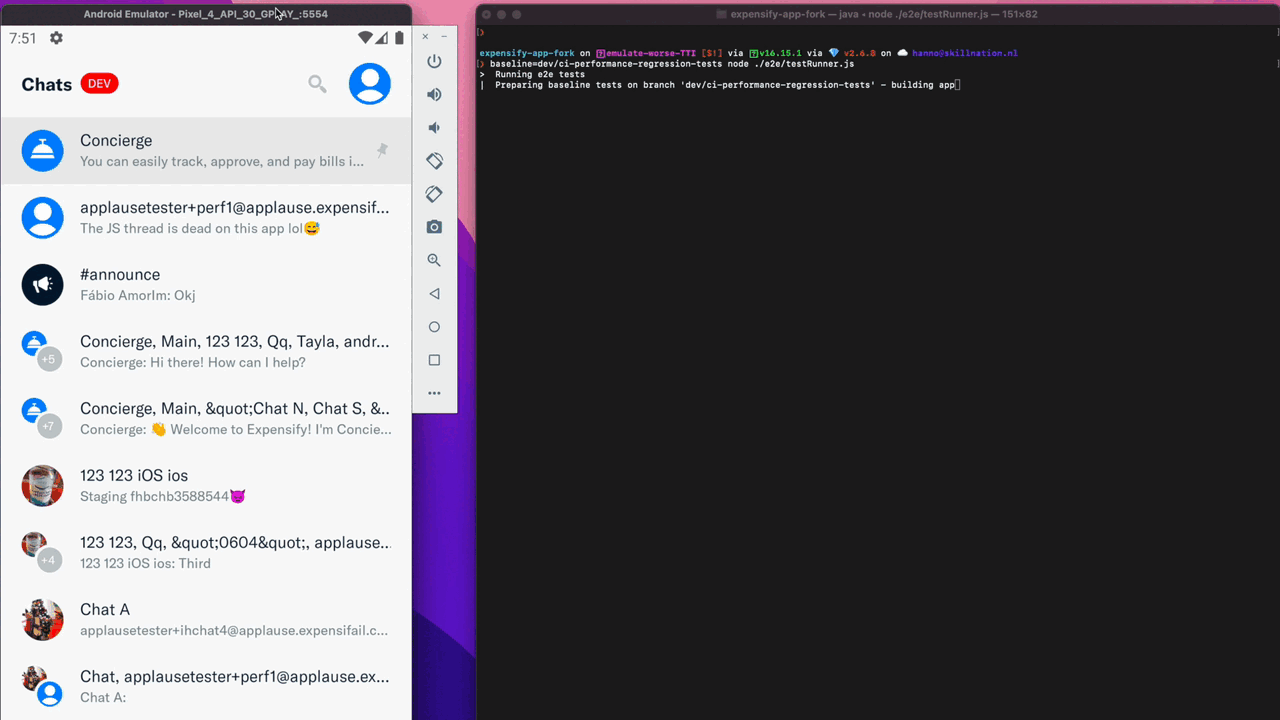Open chat '123 123, Qq, &quot;0604&quot;'
This screenshot has height=720, width=1280.
tap(206, 553)
